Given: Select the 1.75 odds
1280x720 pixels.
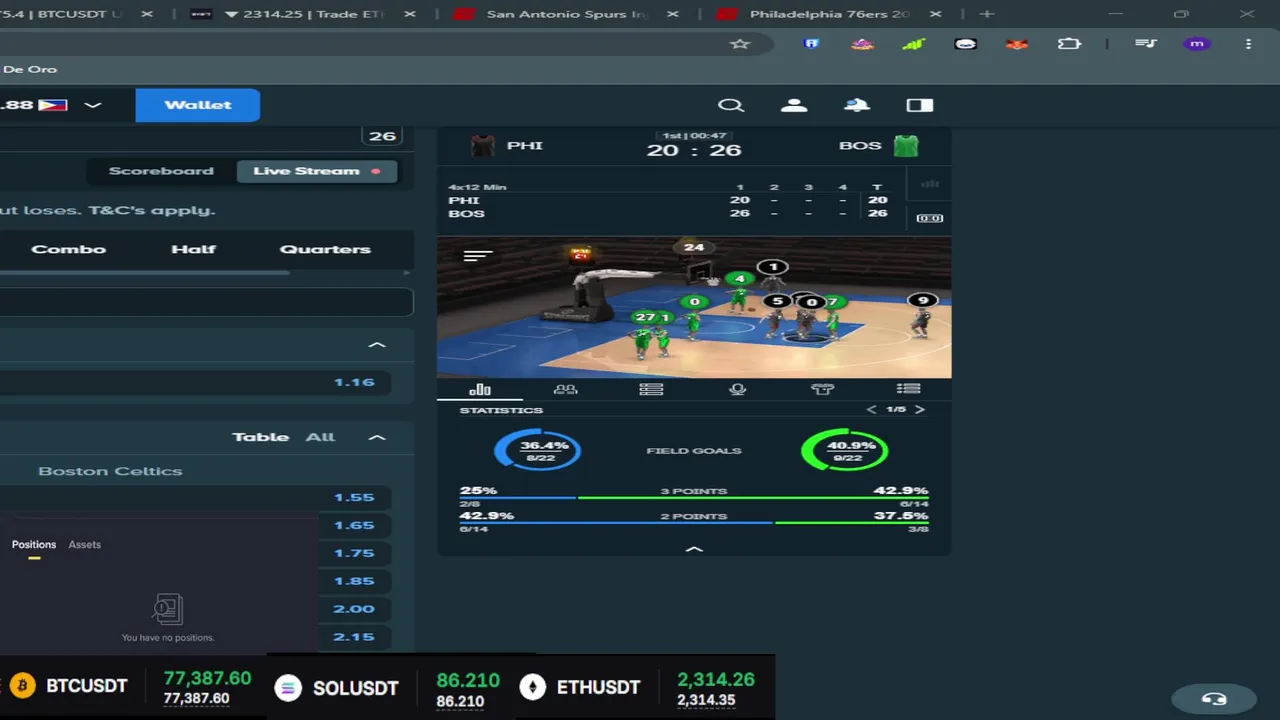Looking at the screenshot, I should (354, 553).
